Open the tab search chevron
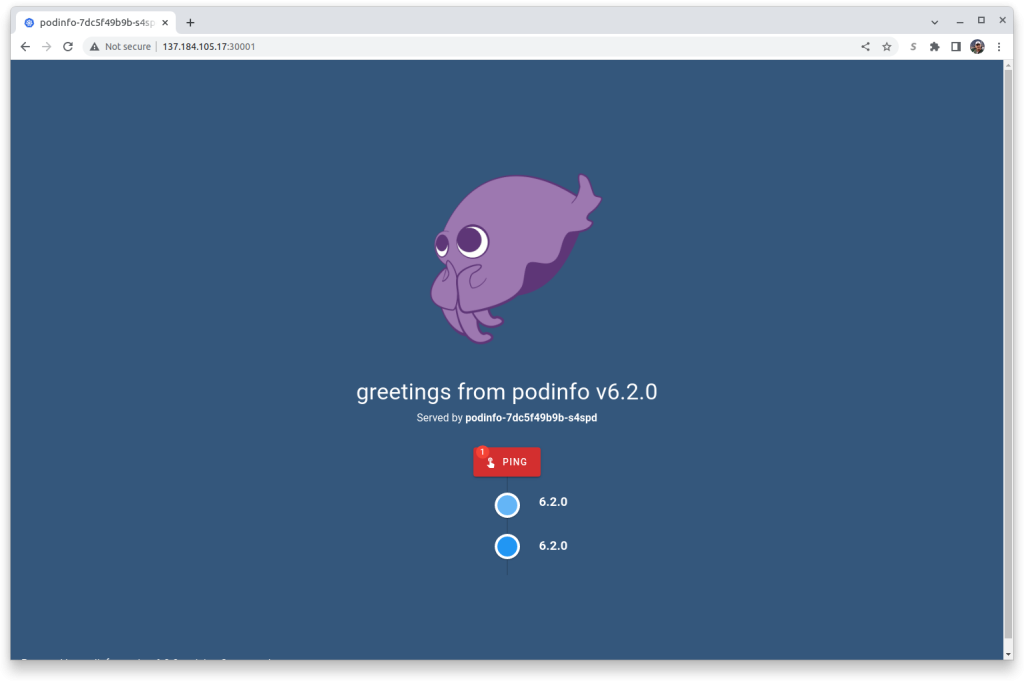This screenshot has height=681, width=1024. pos(934,20)
